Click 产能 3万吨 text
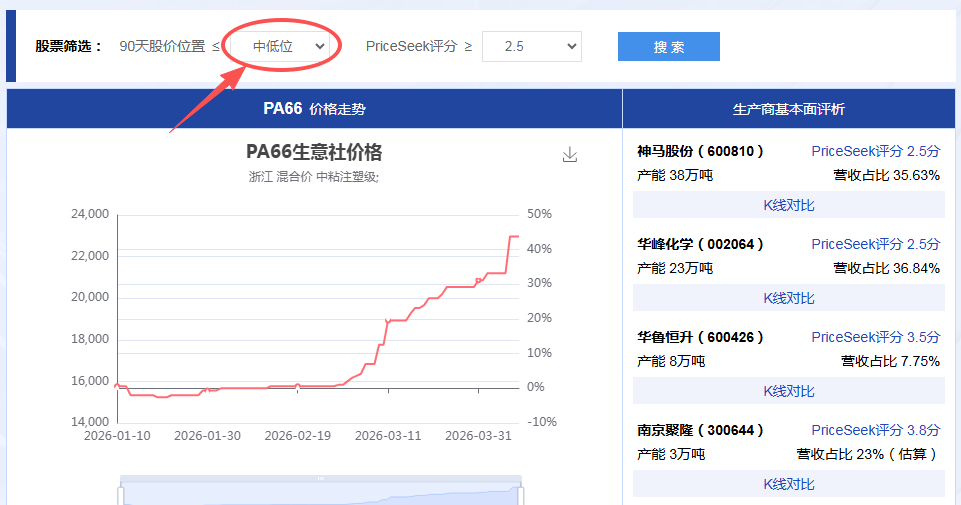 671,454
